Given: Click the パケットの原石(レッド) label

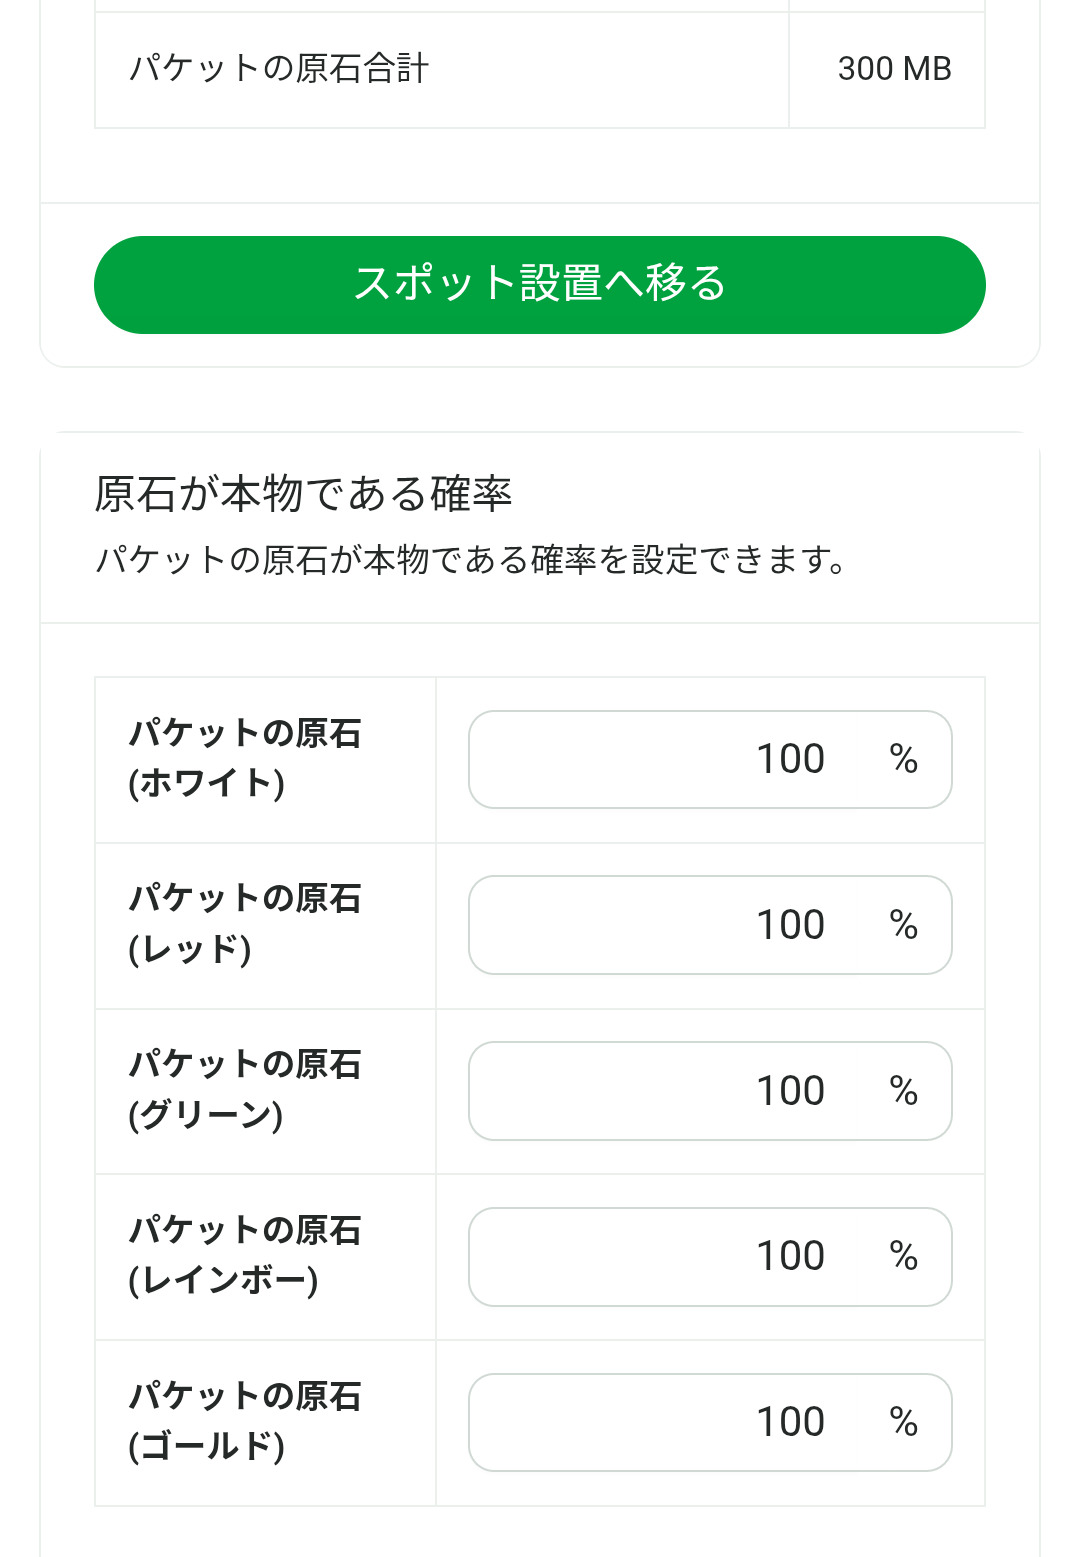Looking at the screenshot, I should [244, 924].
